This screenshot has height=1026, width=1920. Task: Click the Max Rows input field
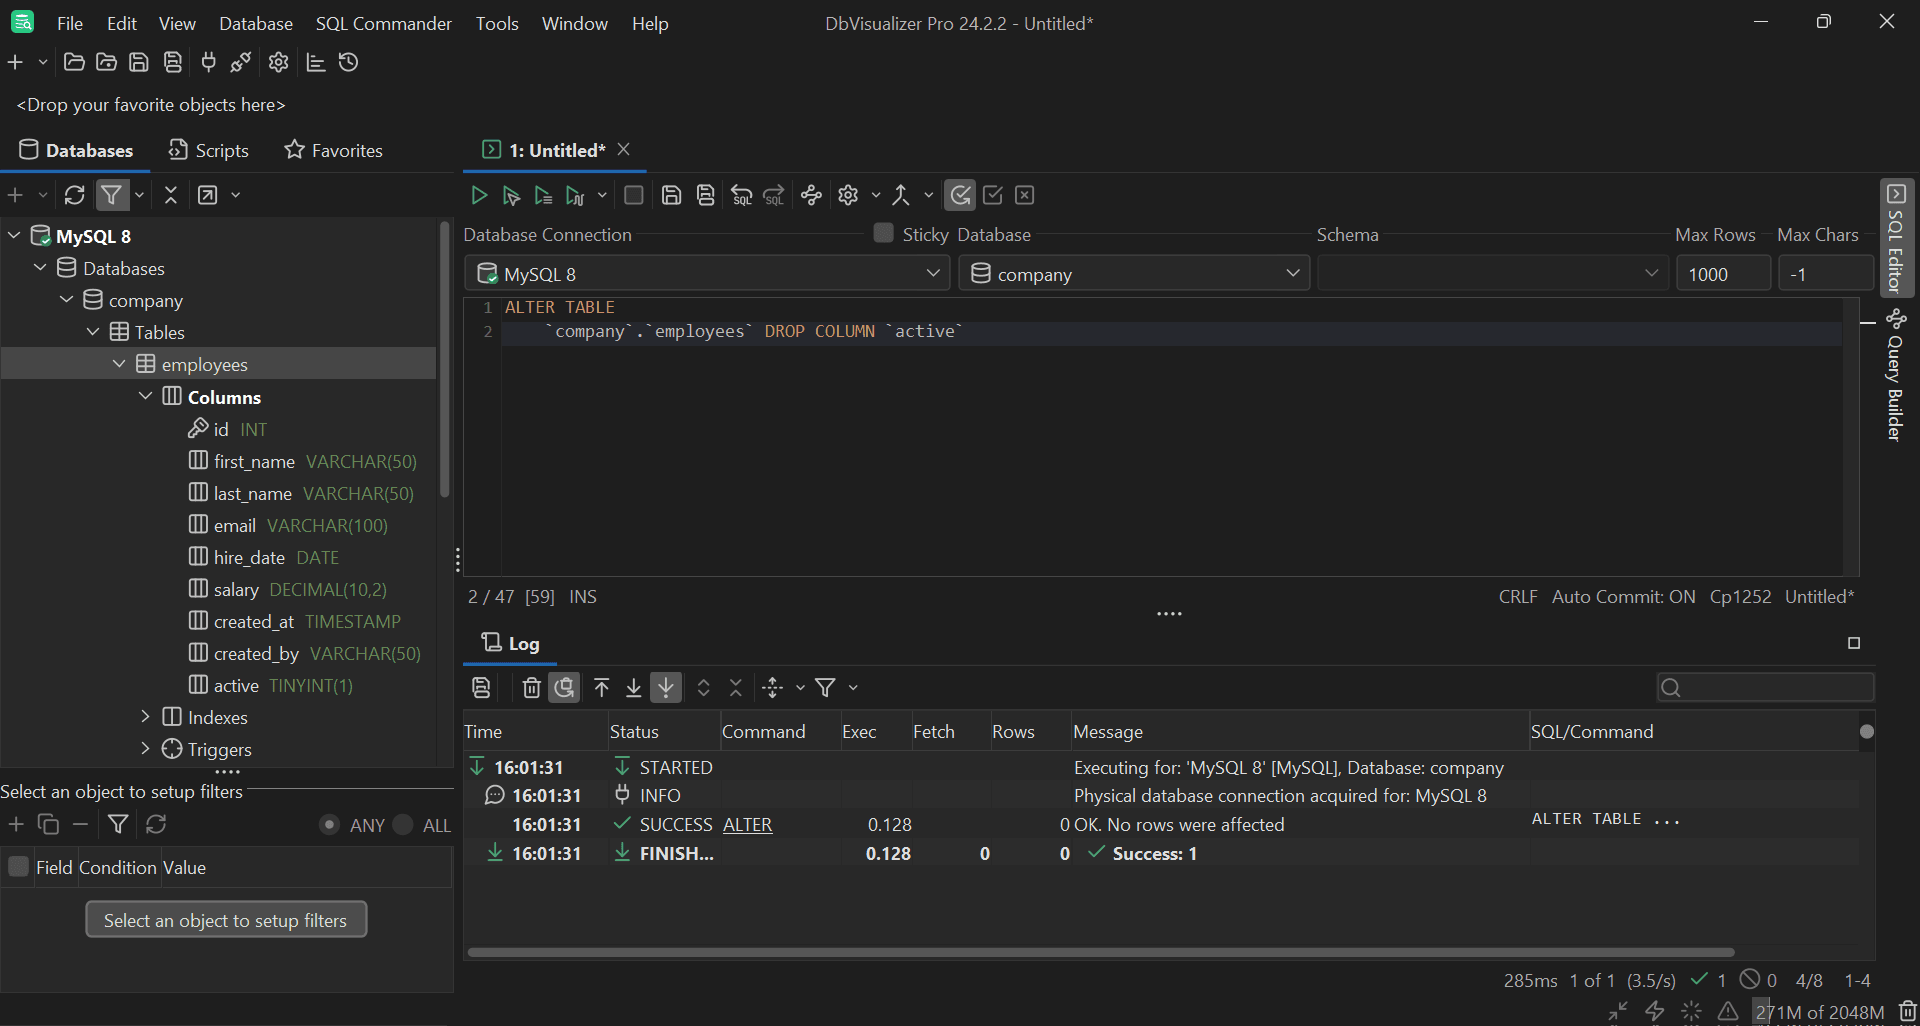click(x=1722, y=274)
